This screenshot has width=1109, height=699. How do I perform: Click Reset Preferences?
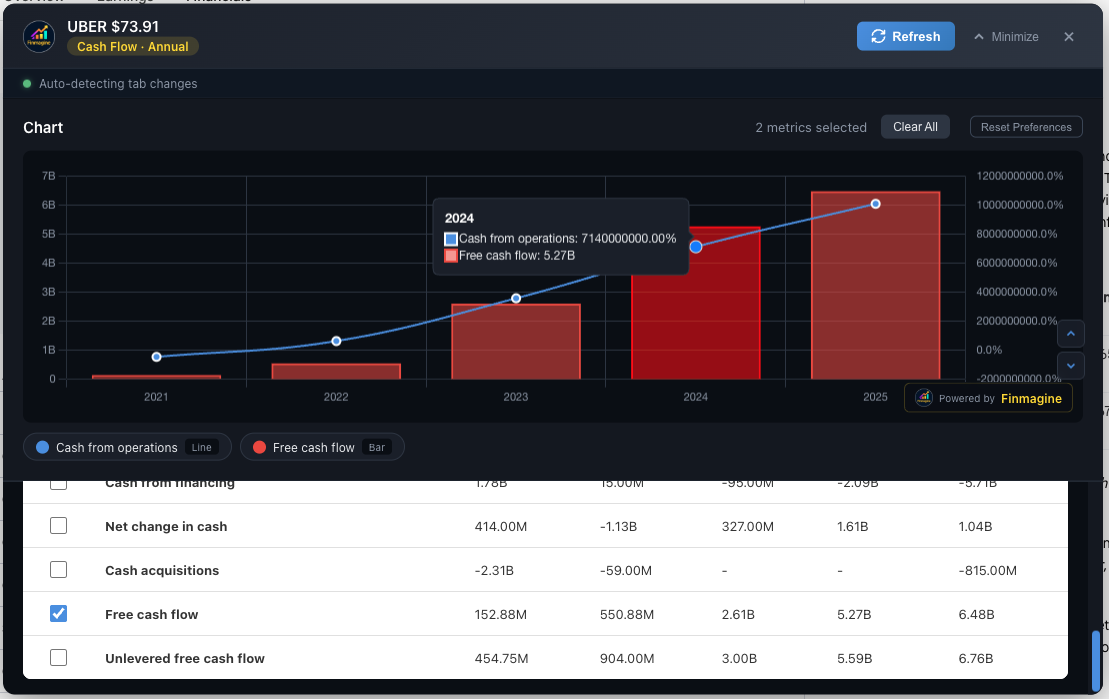point(1026,127)
